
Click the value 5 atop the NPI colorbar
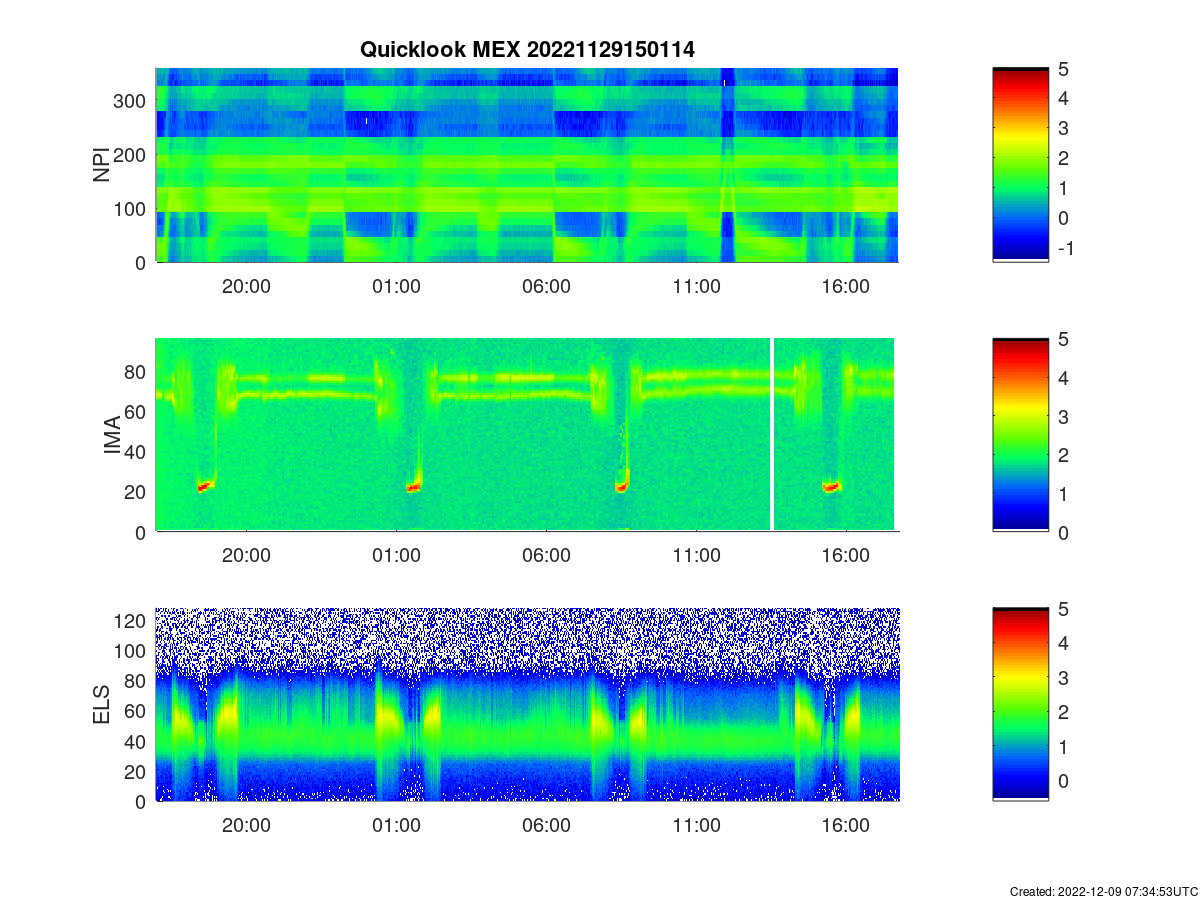point(1064,69)
